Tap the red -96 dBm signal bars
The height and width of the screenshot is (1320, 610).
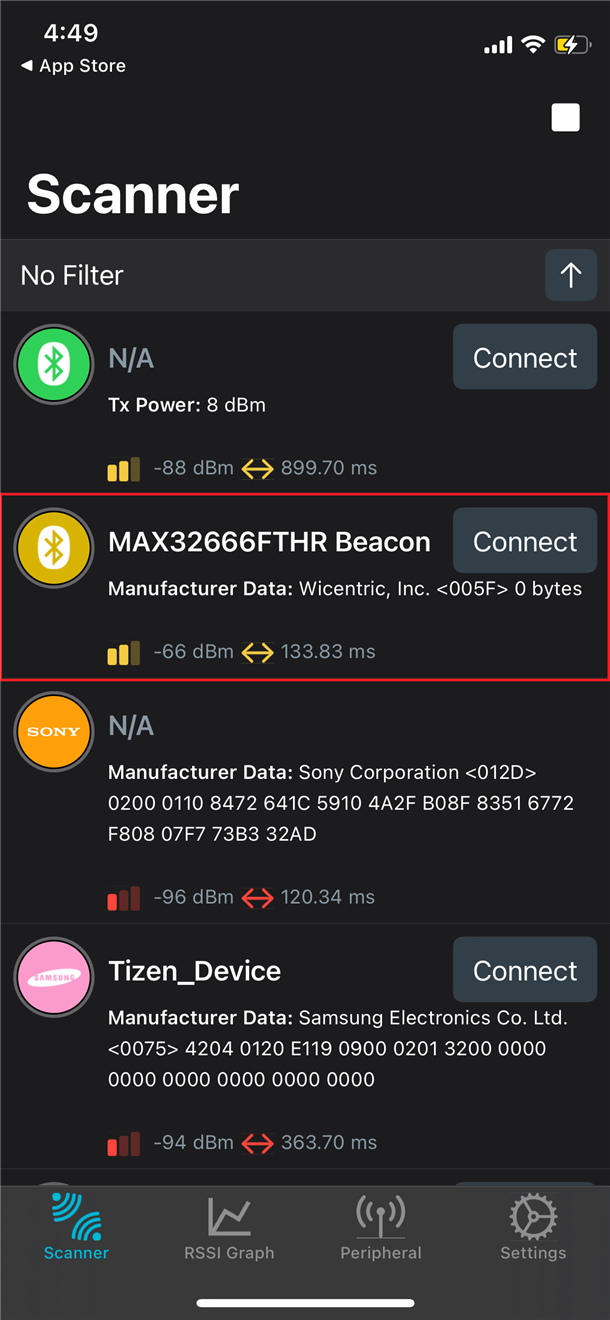[124, 899]
